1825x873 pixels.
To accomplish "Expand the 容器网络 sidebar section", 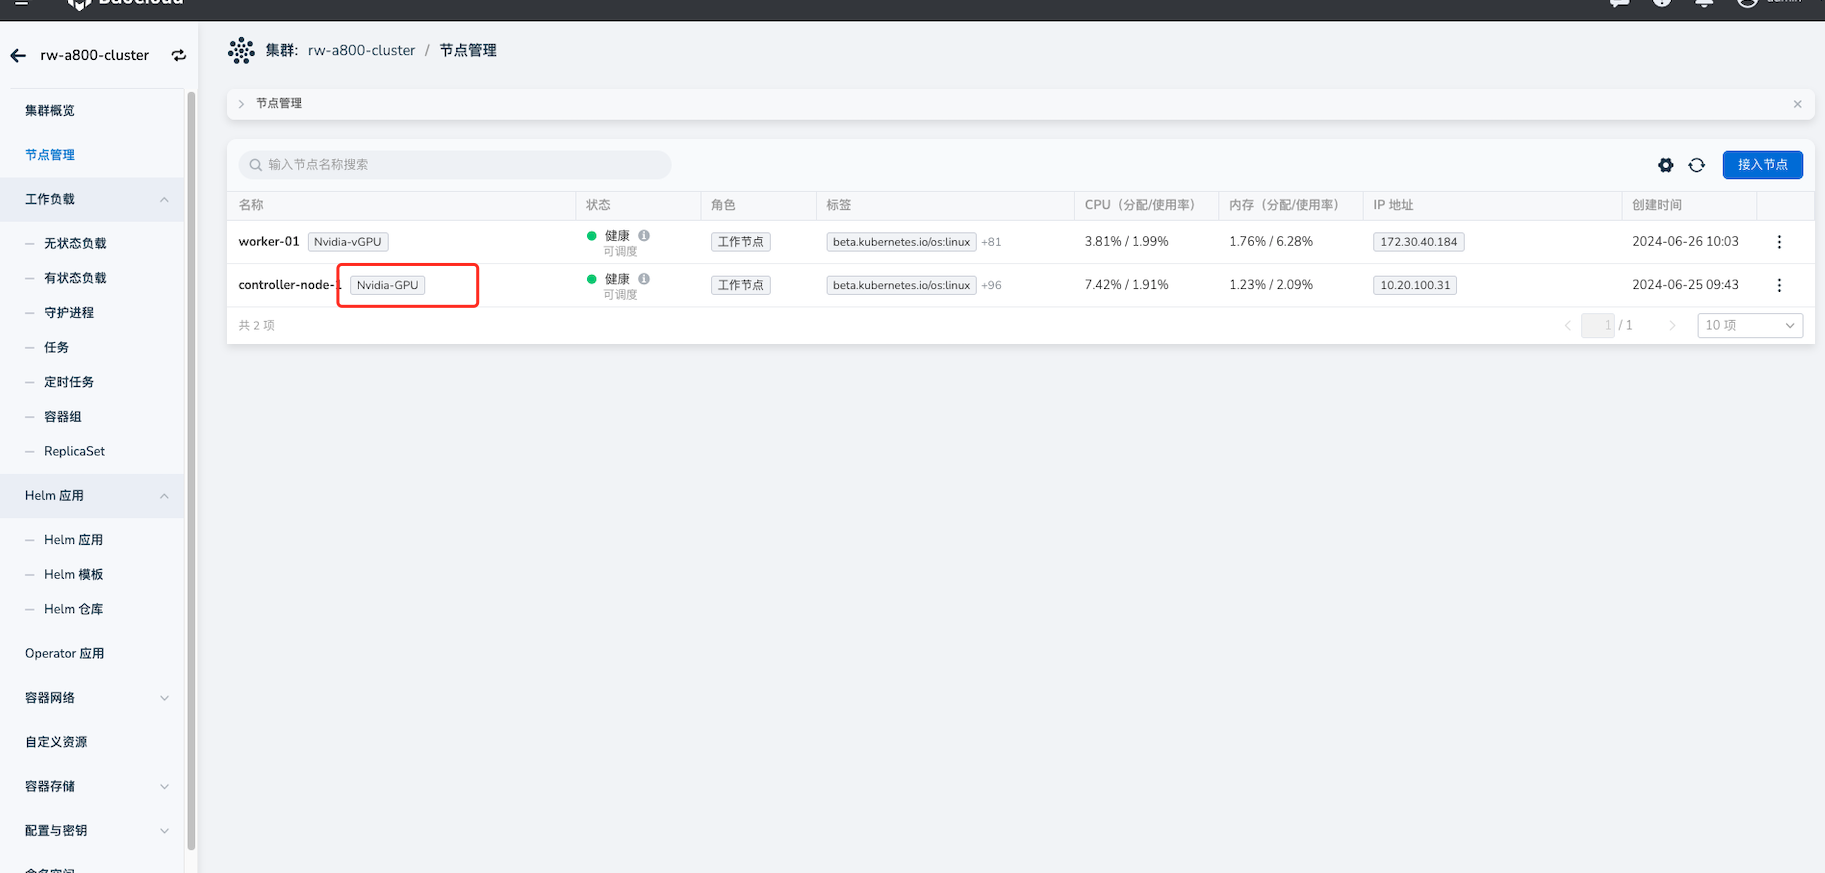I will click(164, 698).
